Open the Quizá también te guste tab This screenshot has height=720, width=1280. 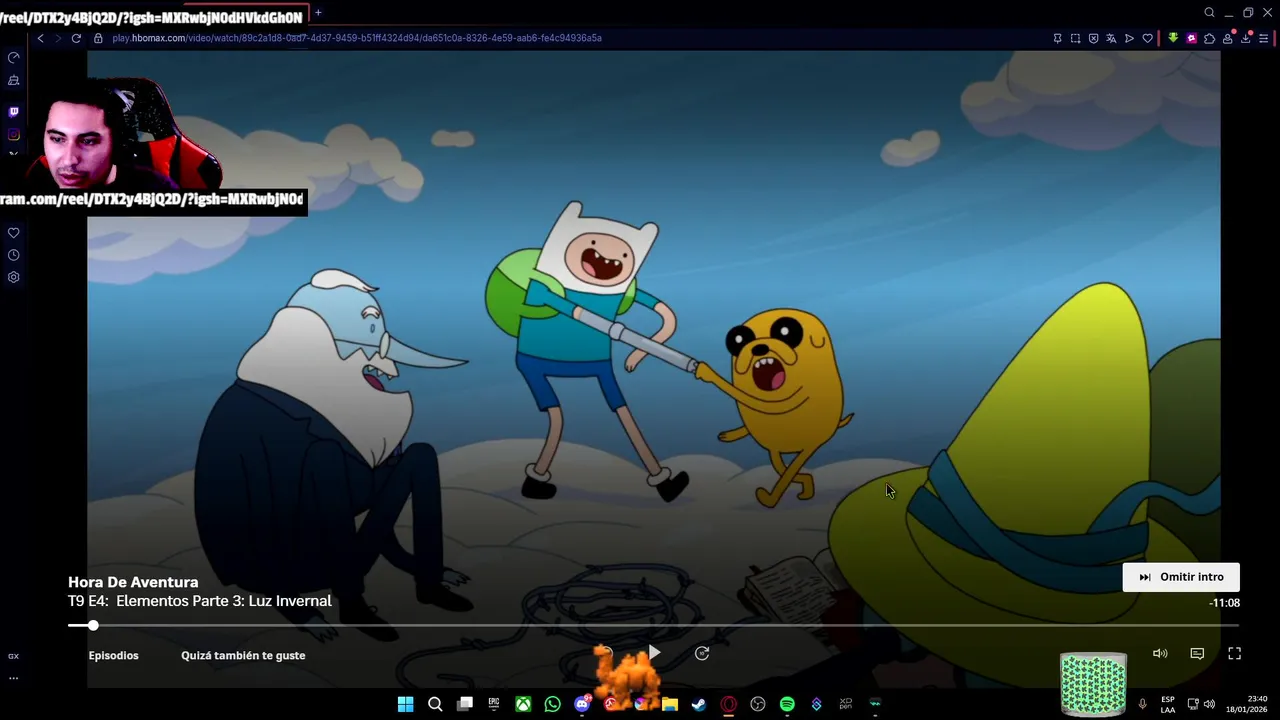tap(243, 655)
